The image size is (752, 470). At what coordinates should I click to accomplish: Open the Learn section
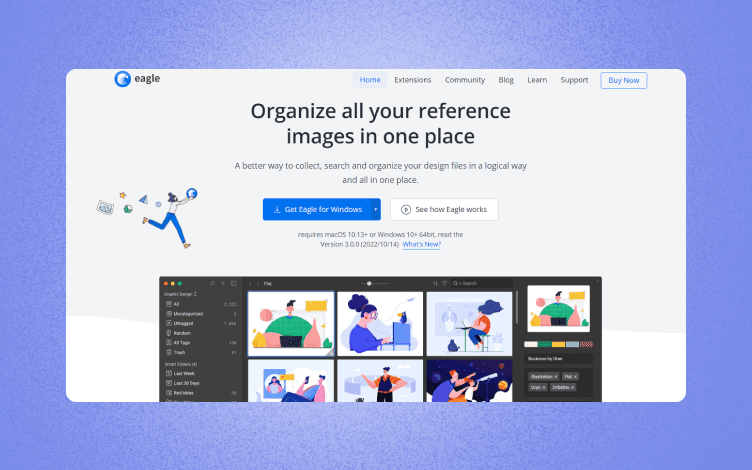[x=537, y=80]
